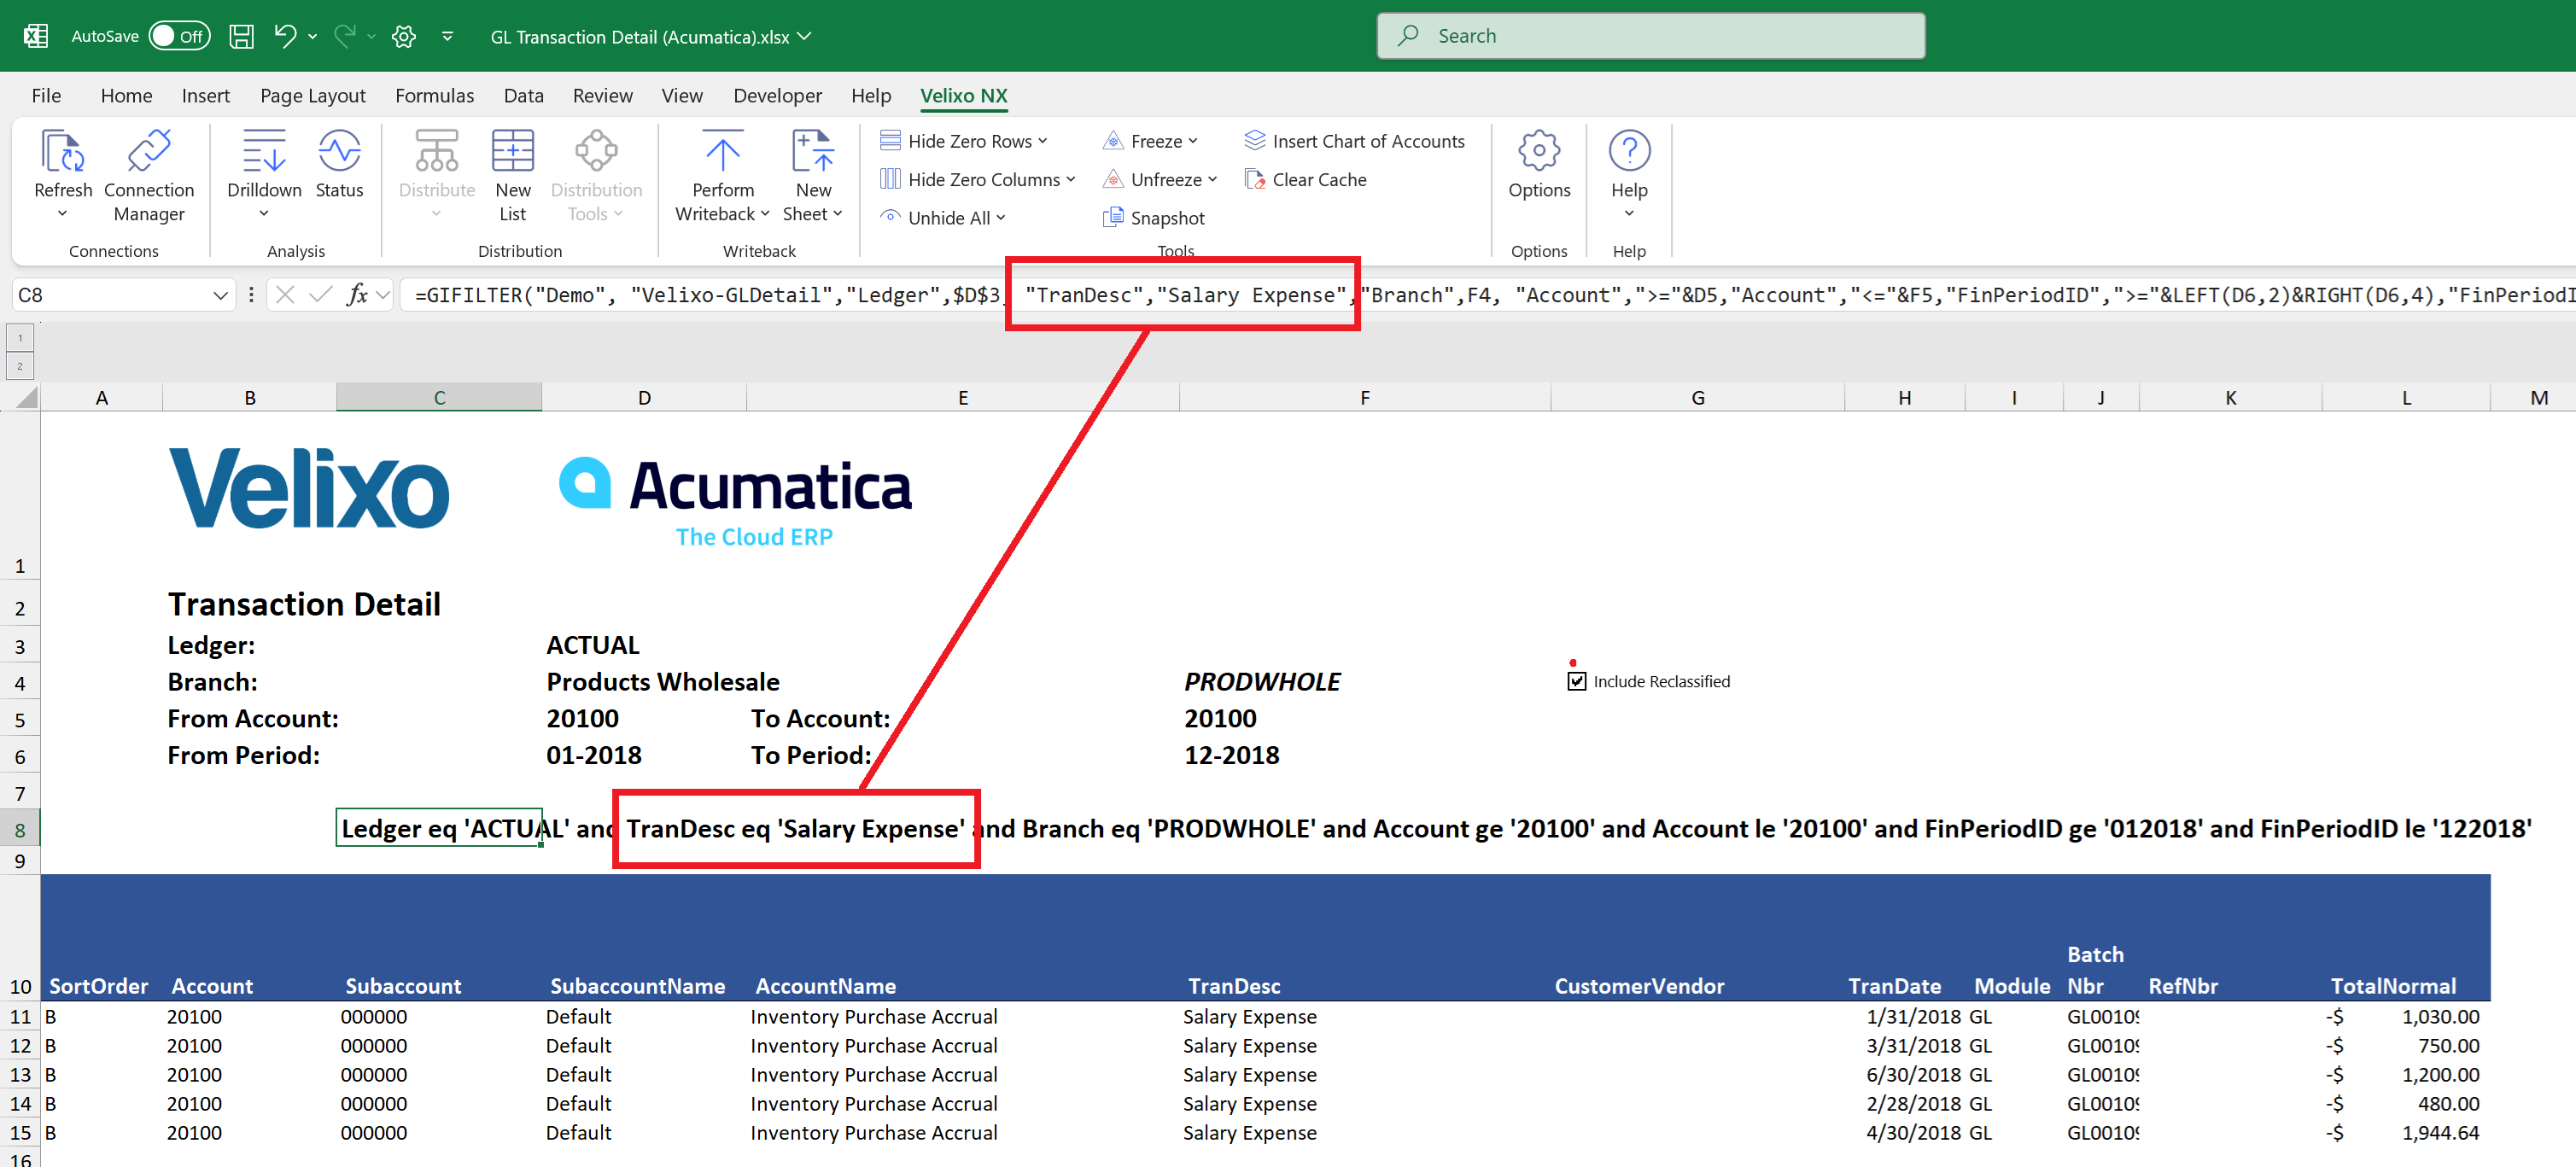Open the Status tool
This screenshot has width=2576, height=1167.
tap(339, 152)
